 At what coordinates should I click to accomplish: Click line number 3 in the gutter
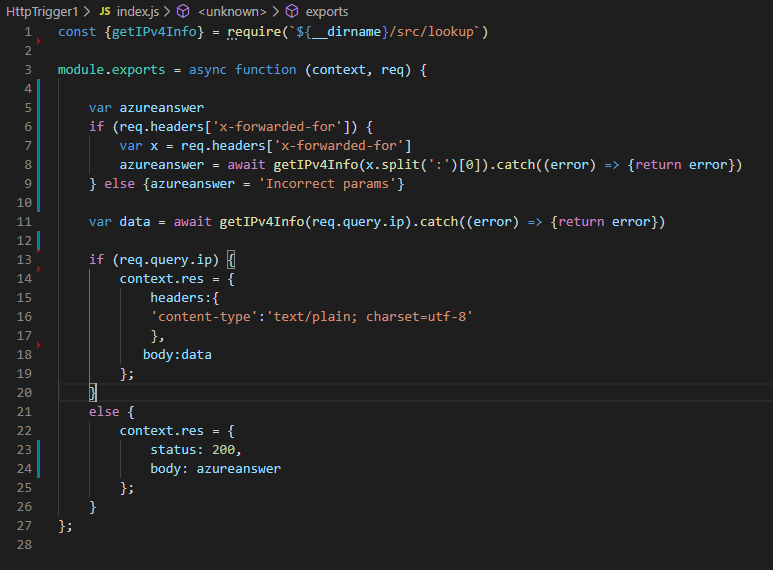tap(28, 70)
